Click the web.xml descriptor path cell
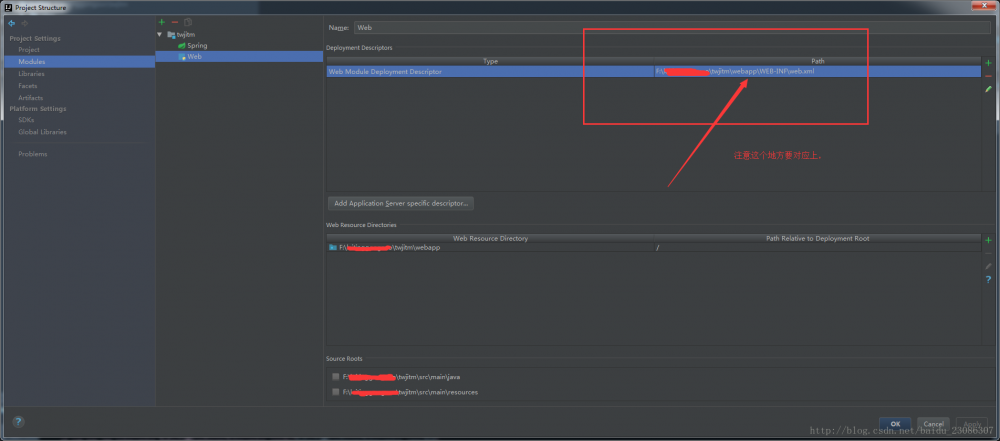Viewport: 1000px width, 441px height. (817, 72)
